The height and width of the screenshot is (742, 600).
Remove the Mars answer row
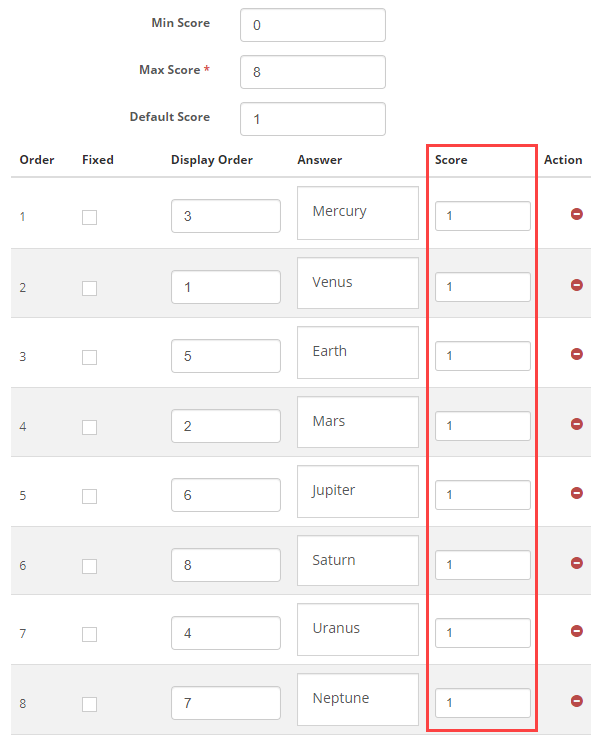(577, 424)
